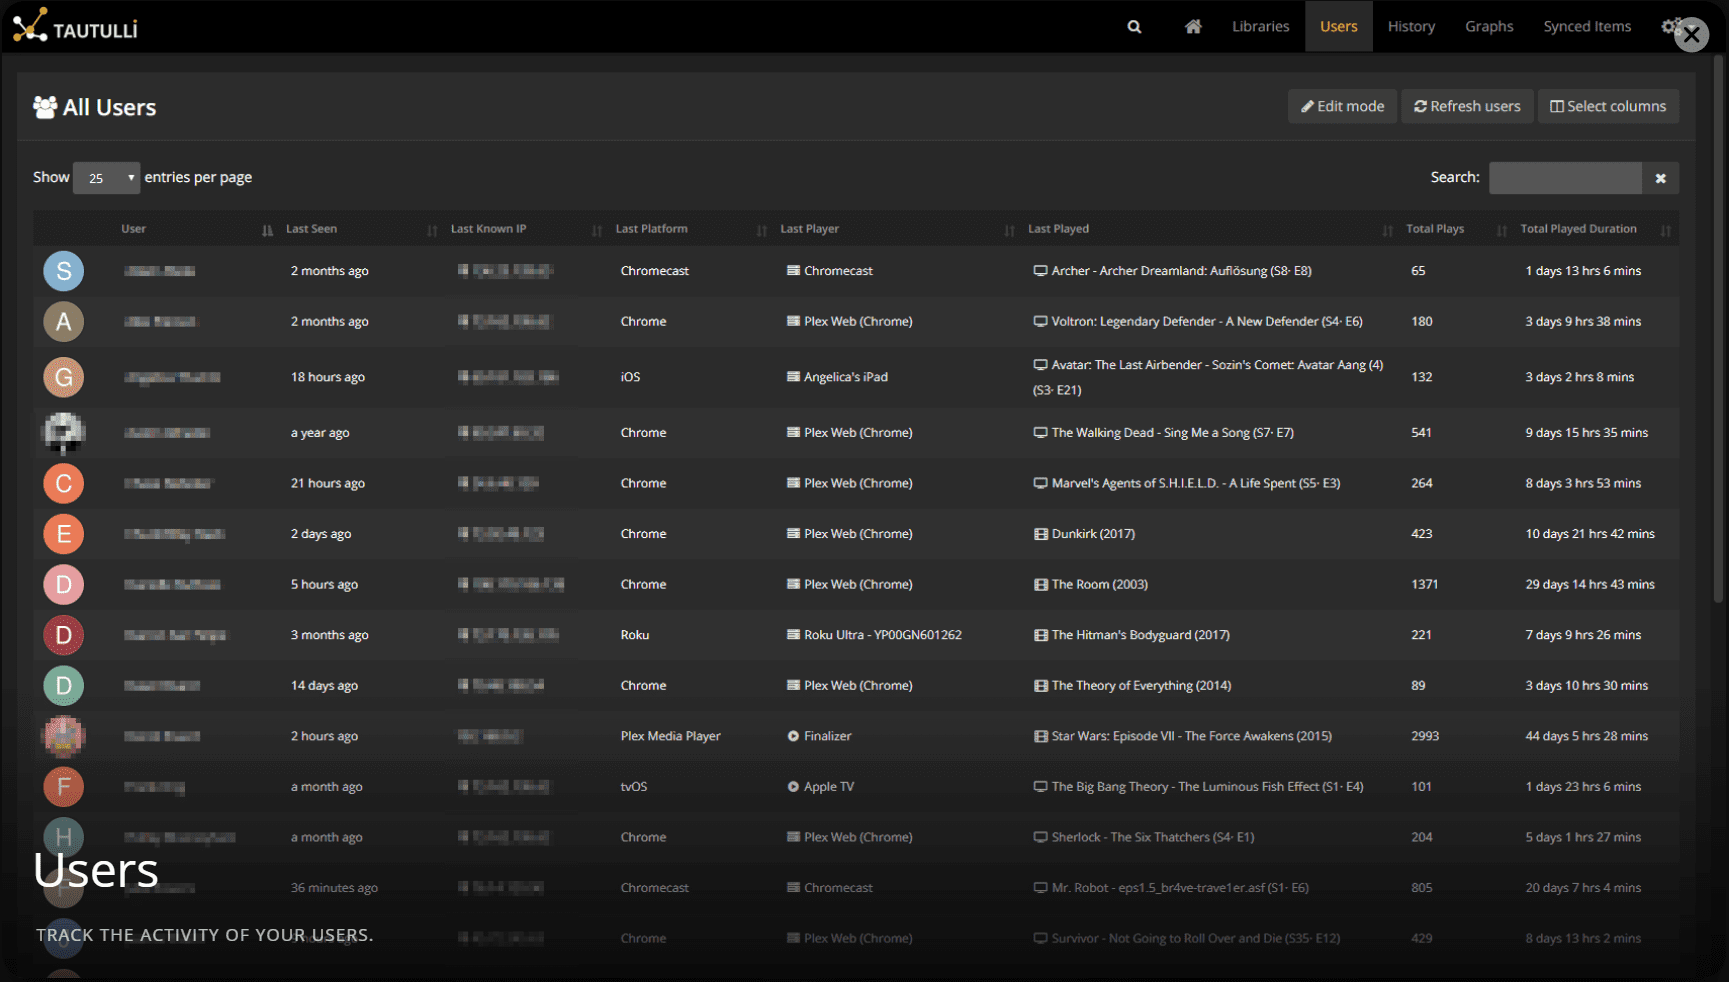
Task: Clear search with the x icon
Action: click(1660, 178)
